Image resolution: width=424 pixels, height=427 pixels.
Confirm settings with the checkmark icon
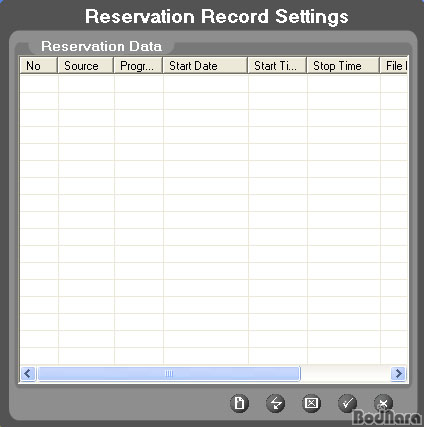(347, 403)
